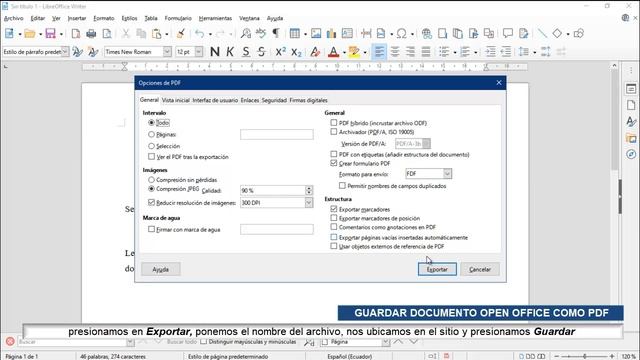The width and height of the screenshot is (640, 360).
Task: Enable Firmar con marca de agua
Action: 151,229
